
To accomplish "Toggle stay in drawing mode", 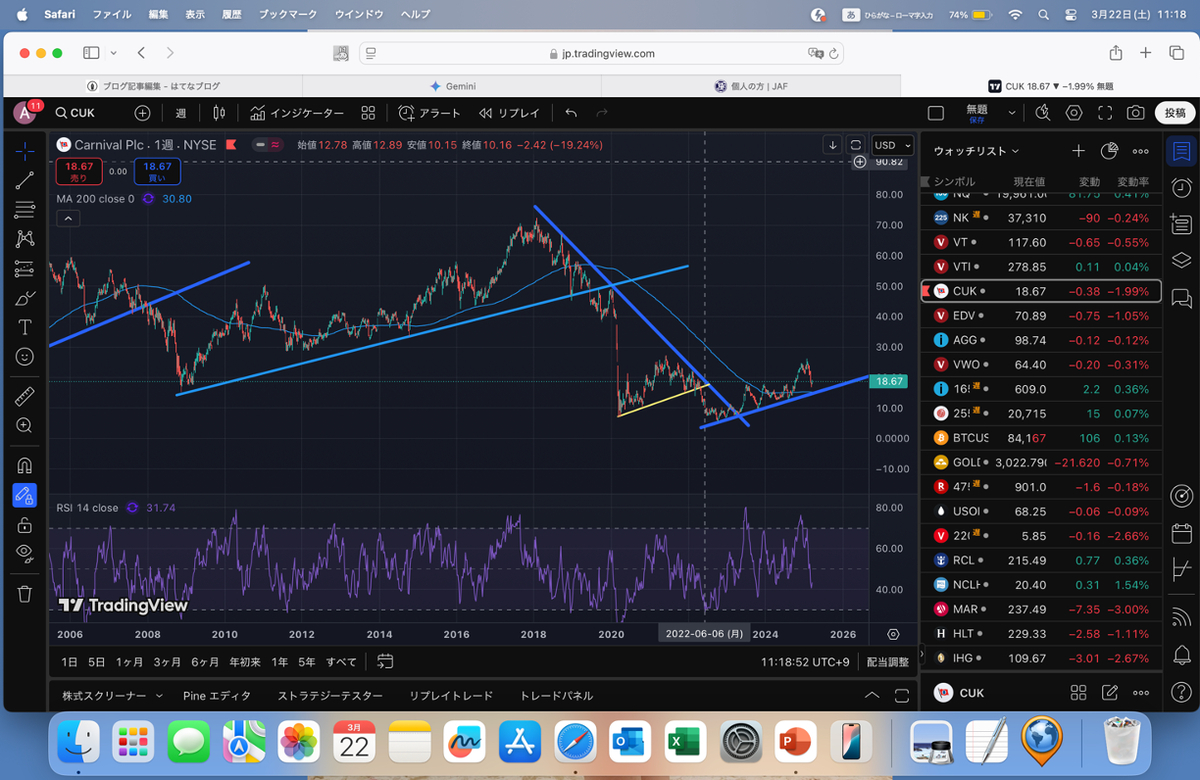I will [25, 495].
